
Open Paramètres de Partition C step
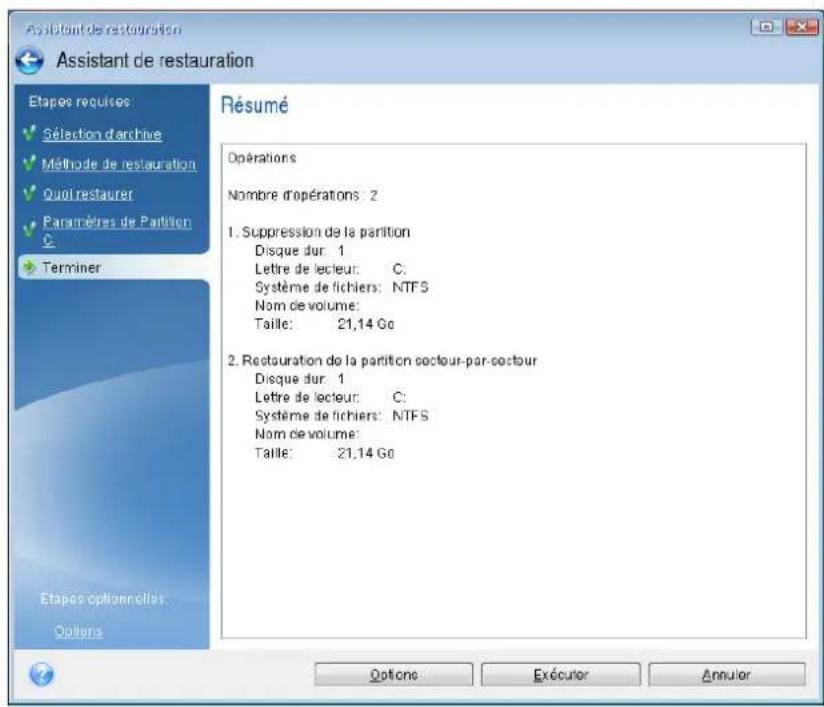(117, 230)
